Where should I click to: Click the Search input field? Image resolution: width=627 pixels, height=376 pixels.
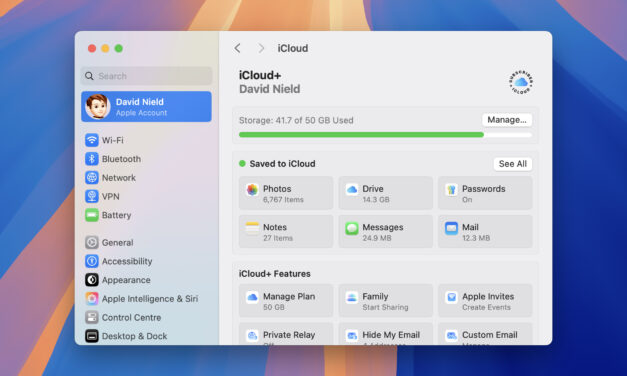[x=146, y=76]
